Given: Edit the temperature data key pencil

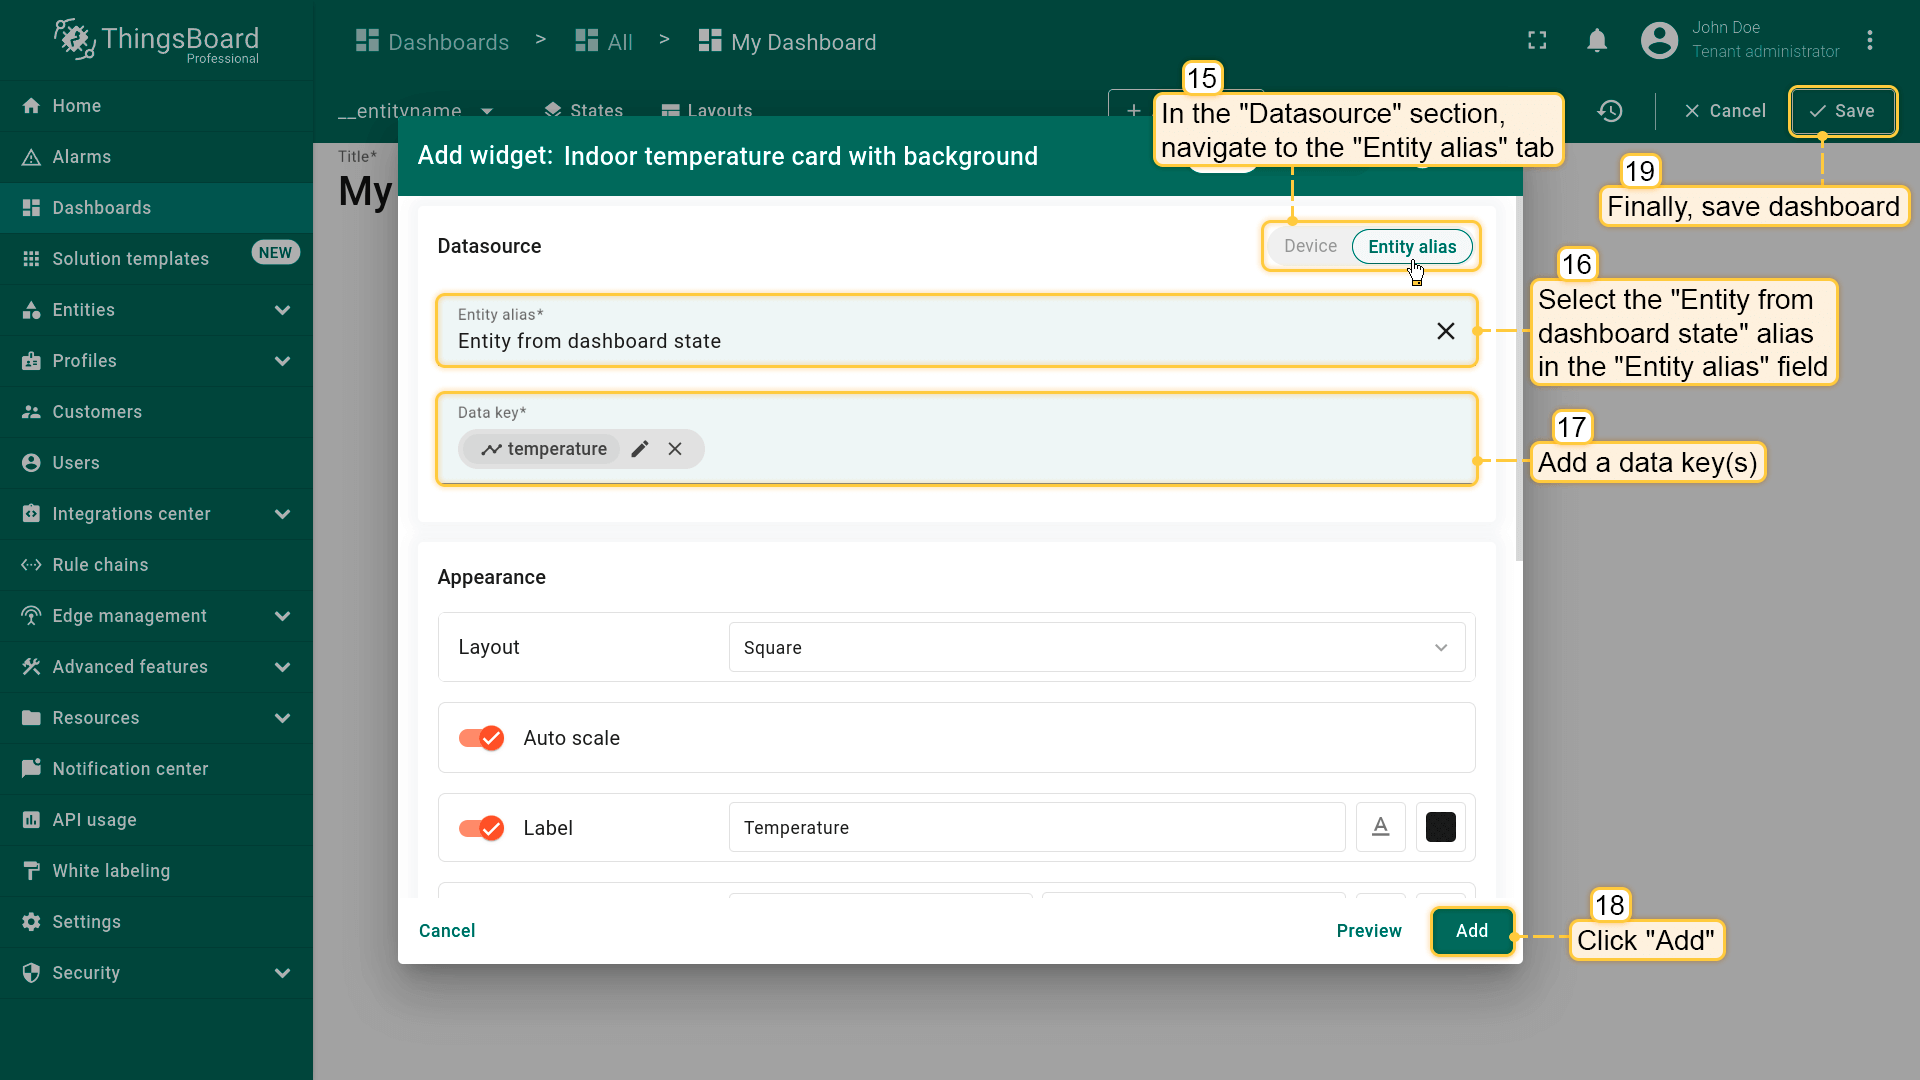Looking at the screenshot, I should click(640, 449).
